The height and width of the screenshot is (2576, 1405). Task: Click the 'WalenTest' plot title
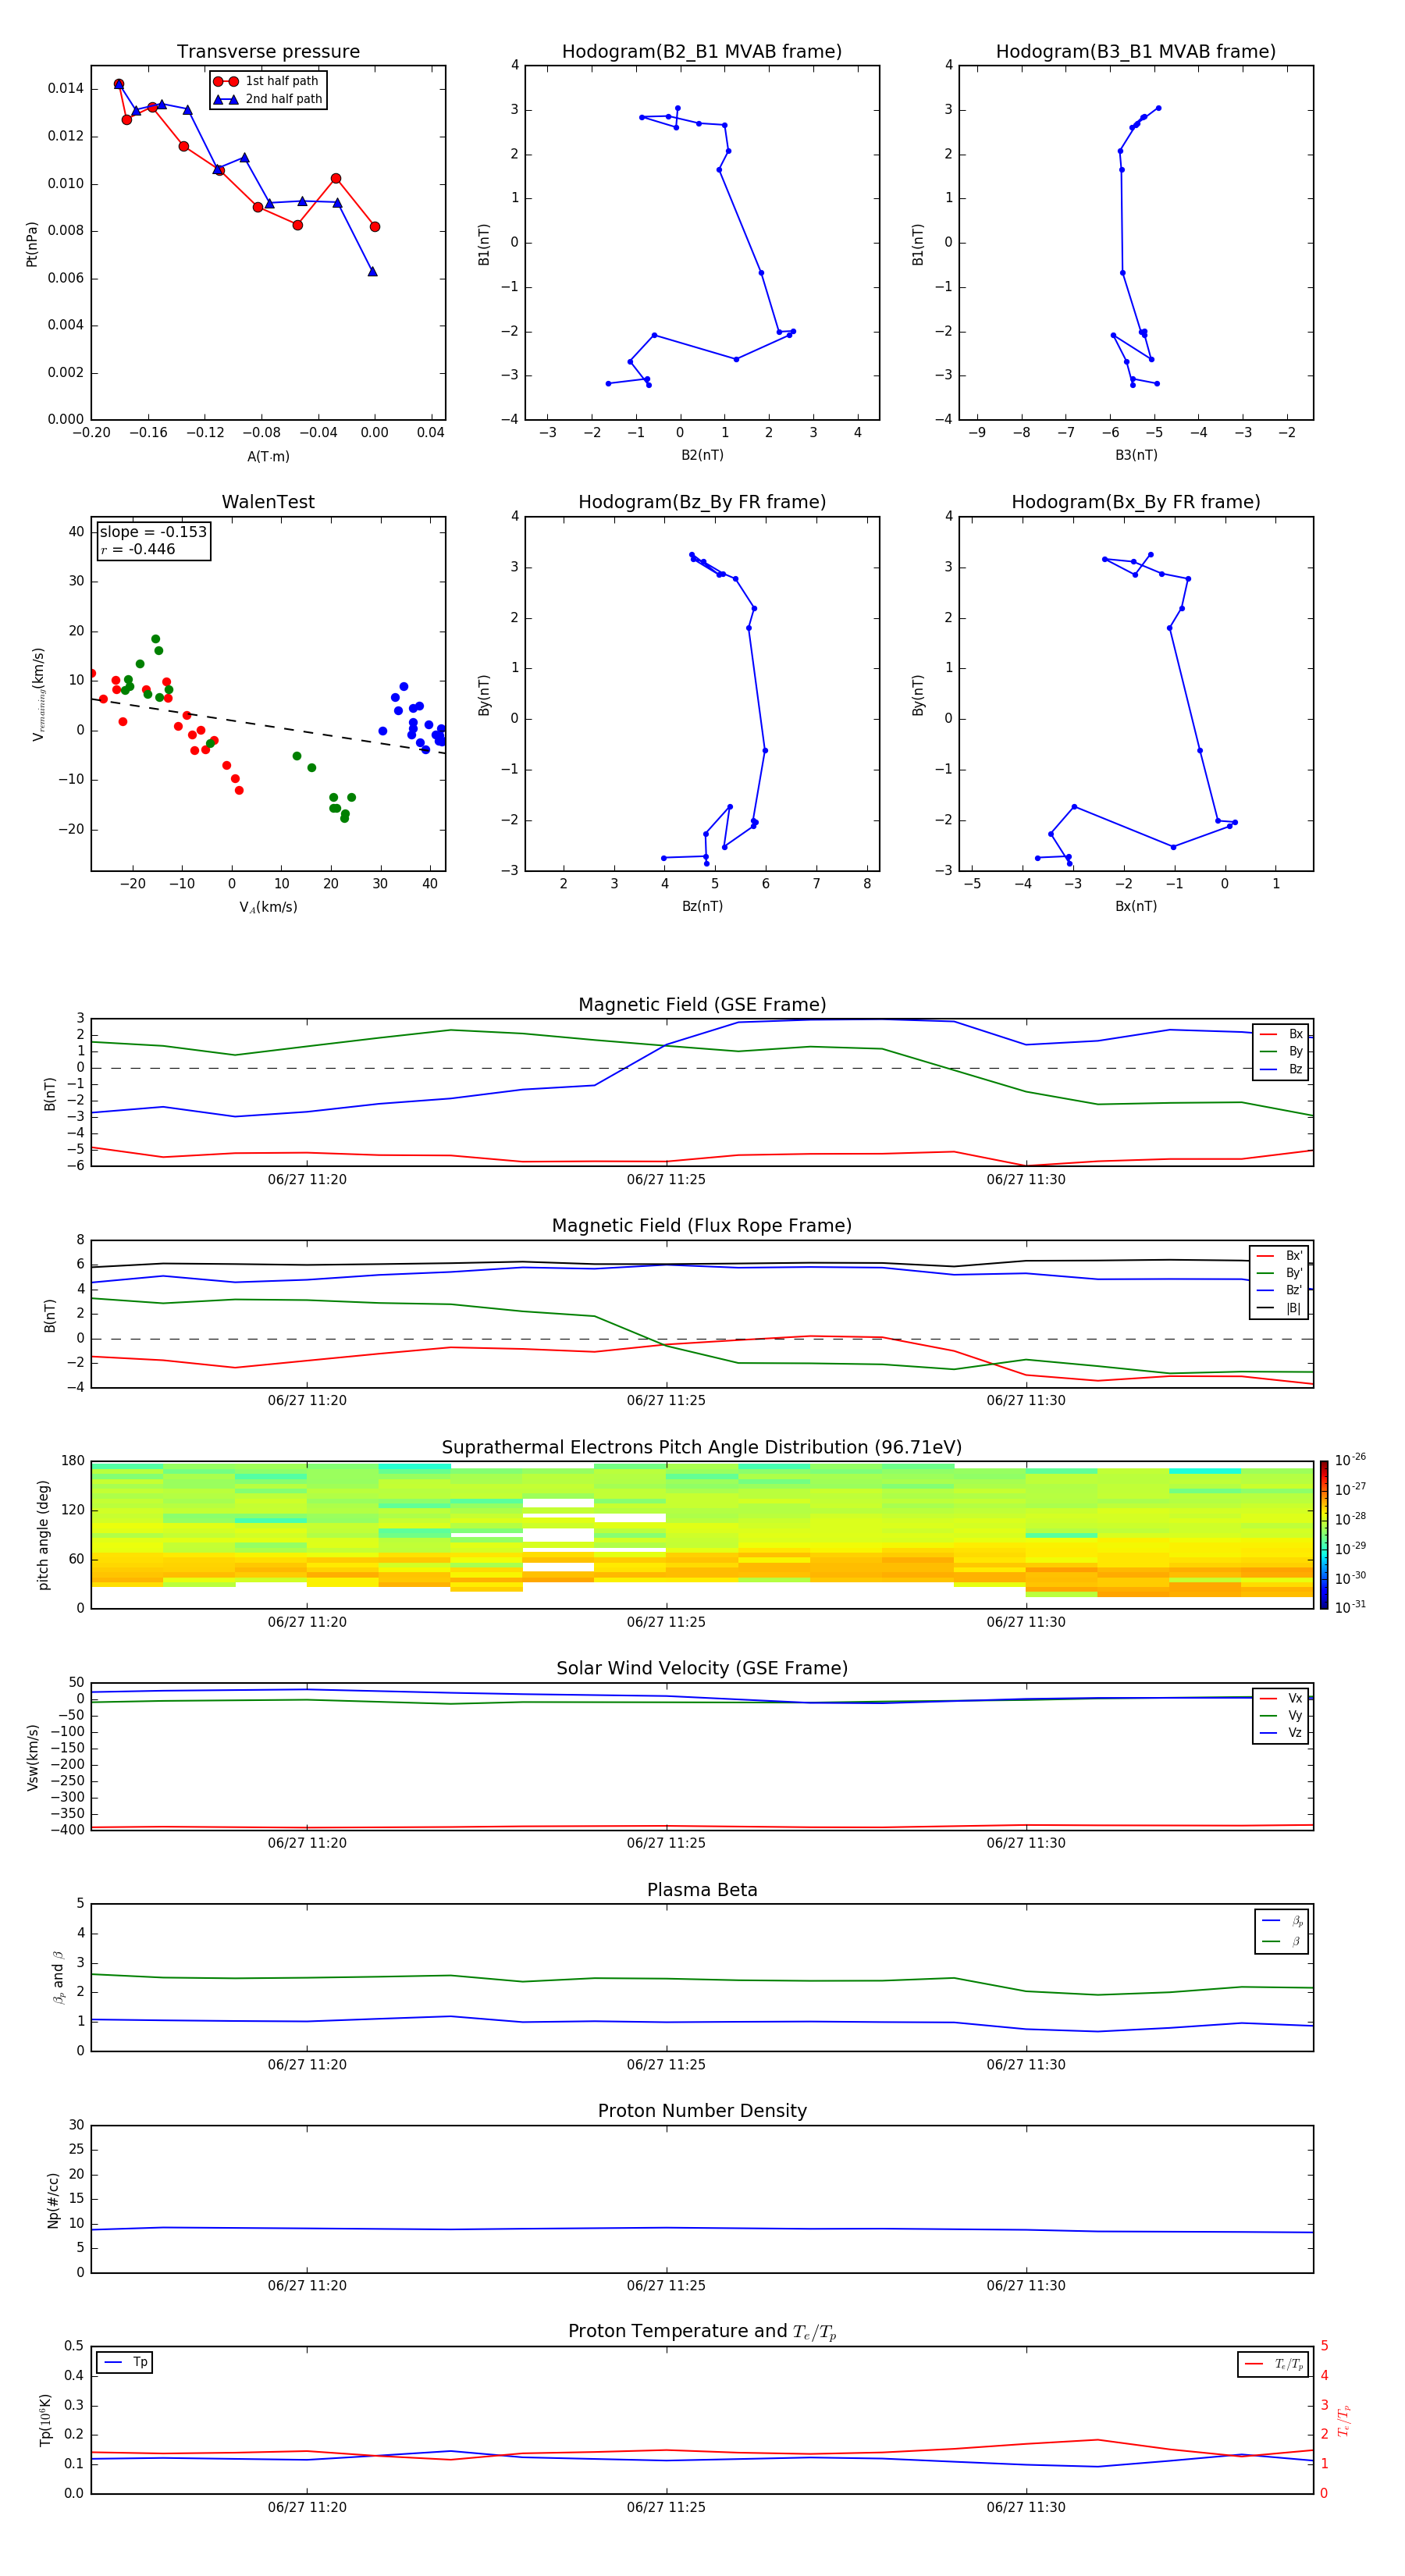tap(268, 502)
